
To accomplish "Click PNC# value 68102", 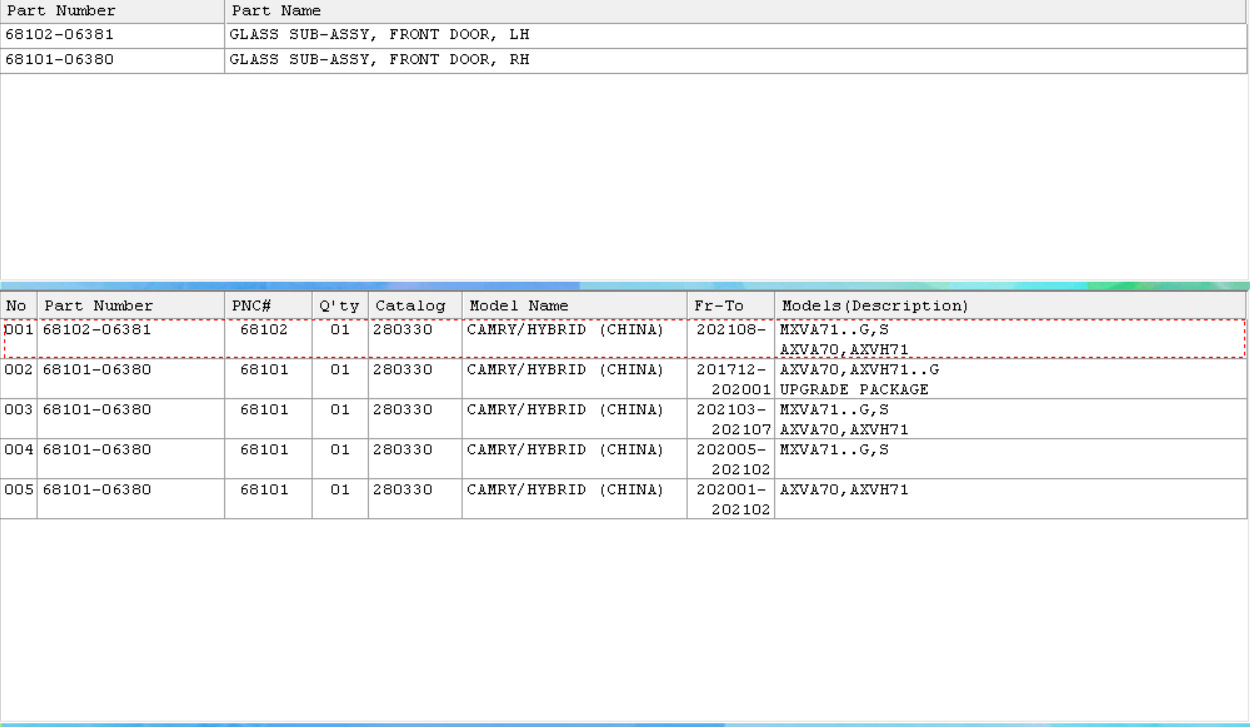I will pyautogui.click(x=264, y=329).
